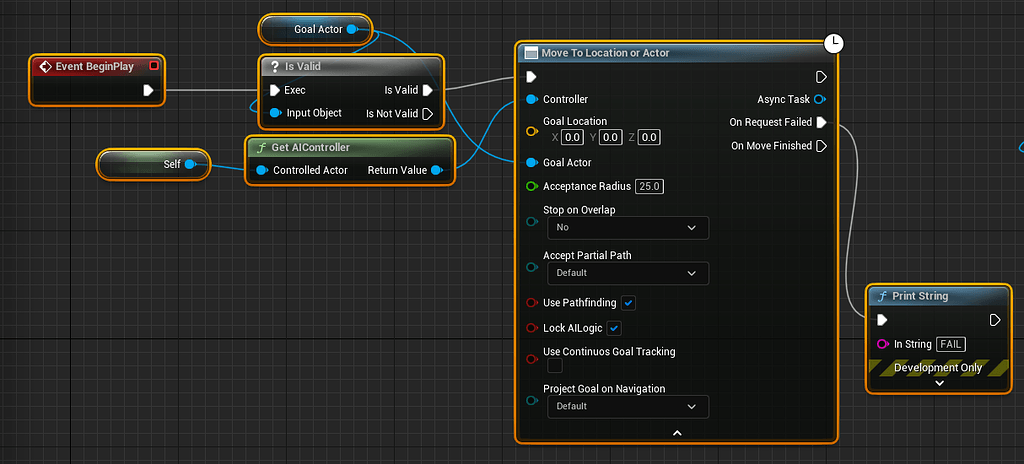This screenshot has height=464, width=1024.
Task: Click the Event BeginPlay red delegate pin
Action: [x=153, y=66]
